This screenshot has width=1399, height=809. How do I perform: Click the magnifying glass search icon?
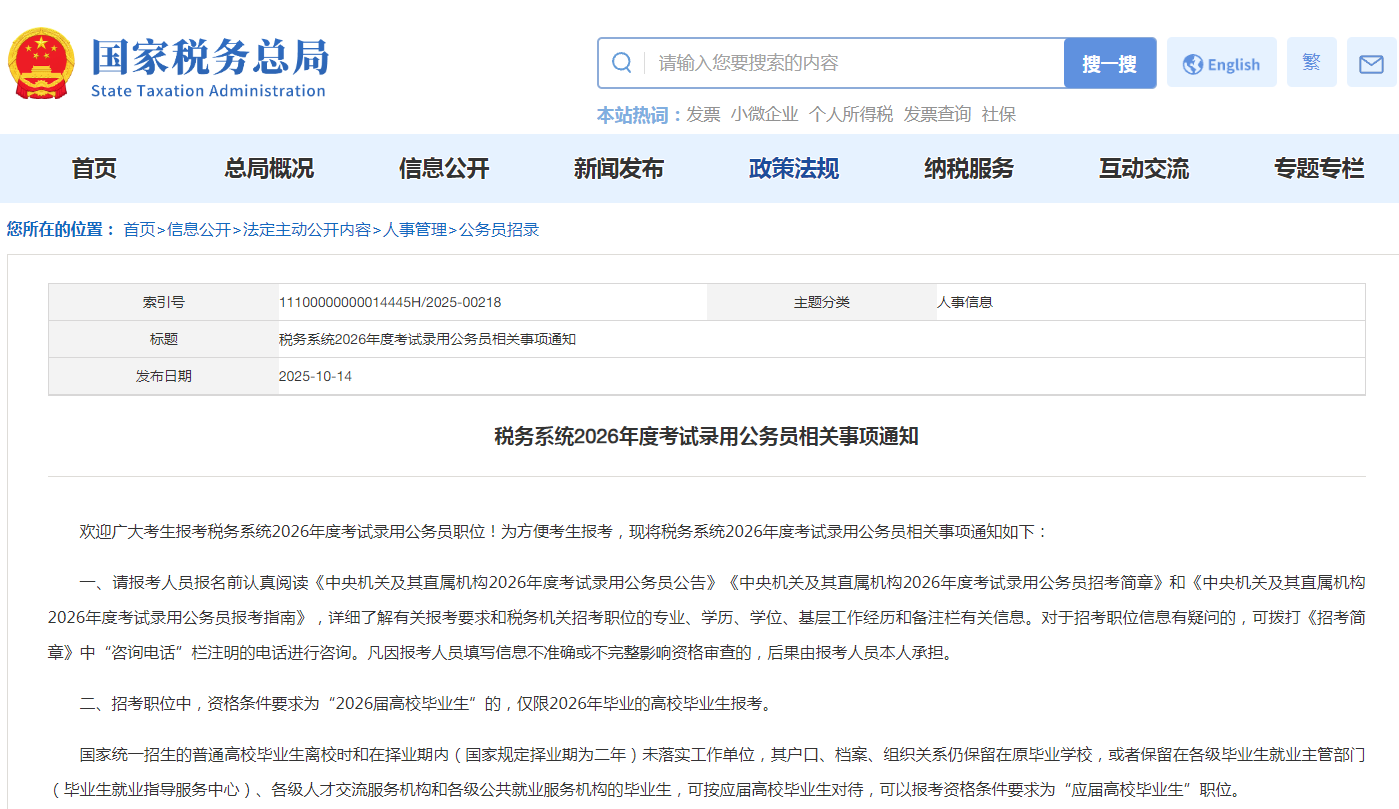coord(621,63)
